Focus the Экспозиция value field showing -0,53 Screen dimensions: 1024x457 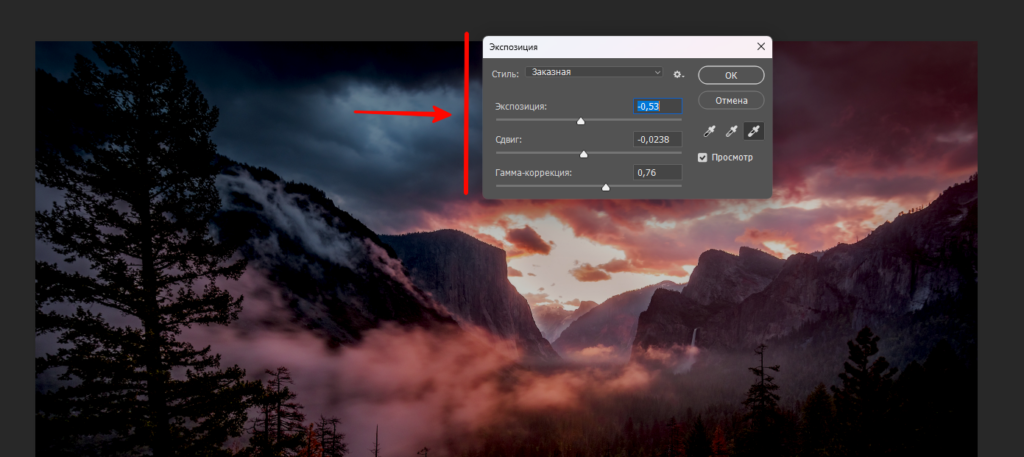pos(658,106)
